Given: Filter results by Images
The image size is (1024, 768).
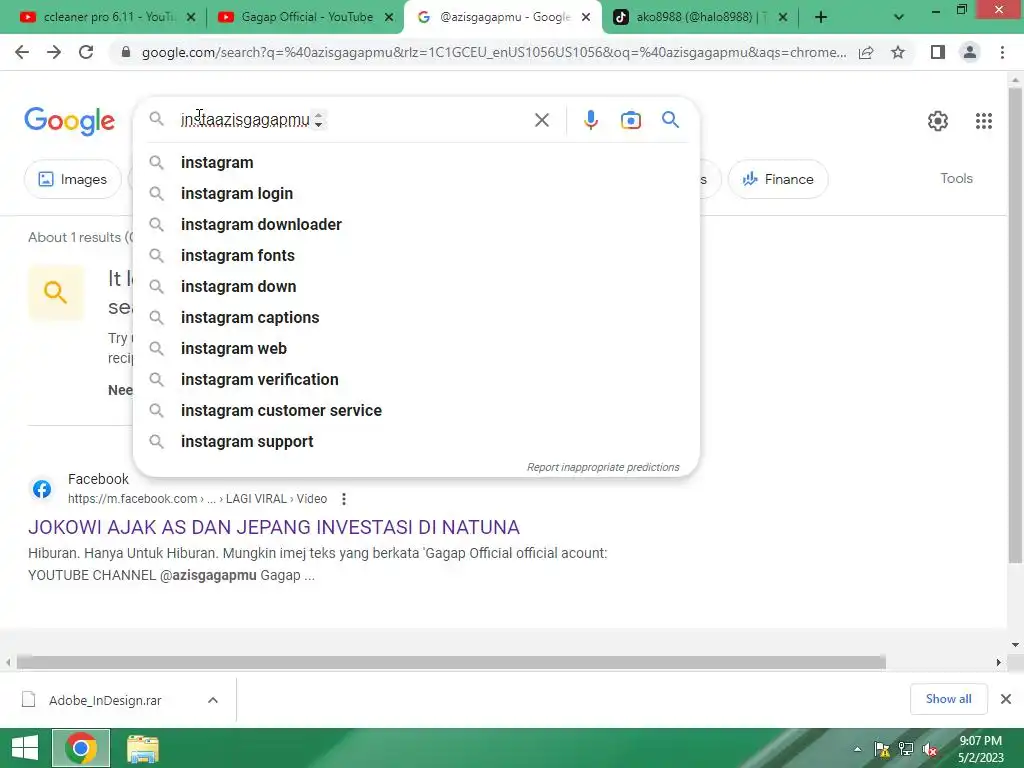Looking at the screenshot, I should pos(72,179).
